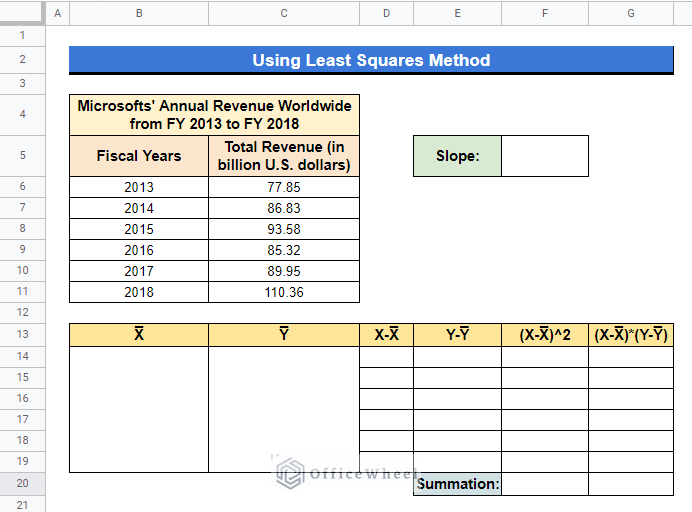Click the cell containing 2017

pyautogui.click(x=139, y=271)
